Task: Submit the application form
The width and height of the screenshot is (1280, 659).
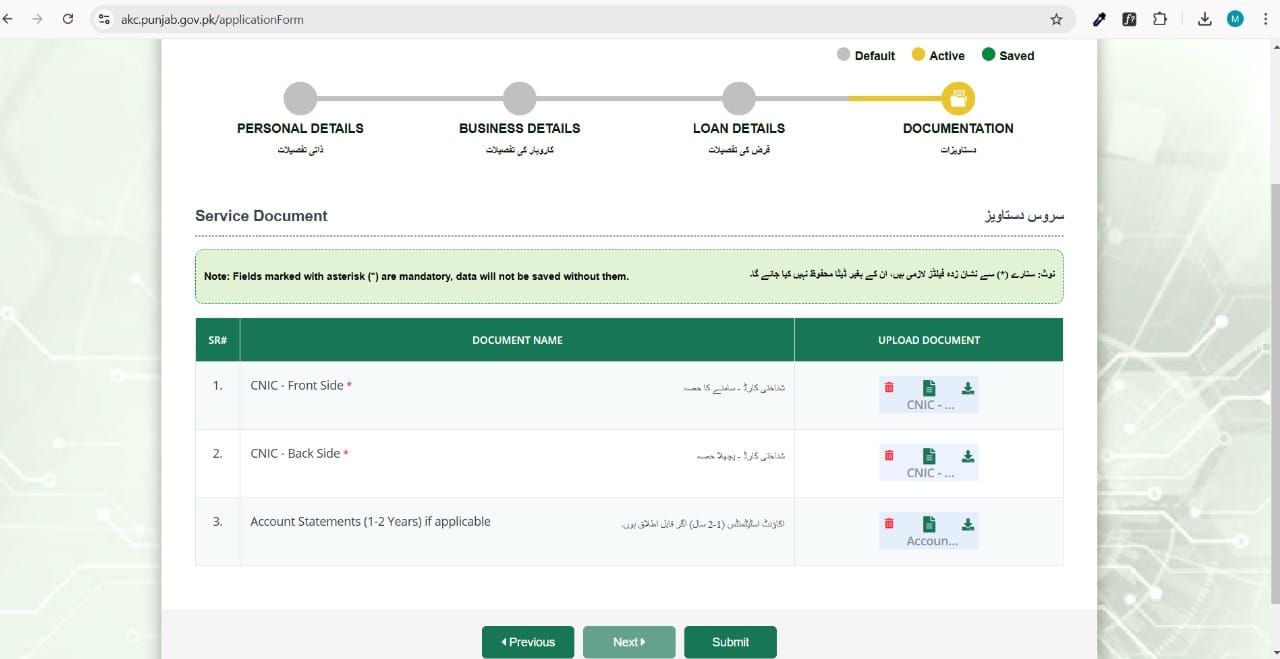Action: pos(730,641)
